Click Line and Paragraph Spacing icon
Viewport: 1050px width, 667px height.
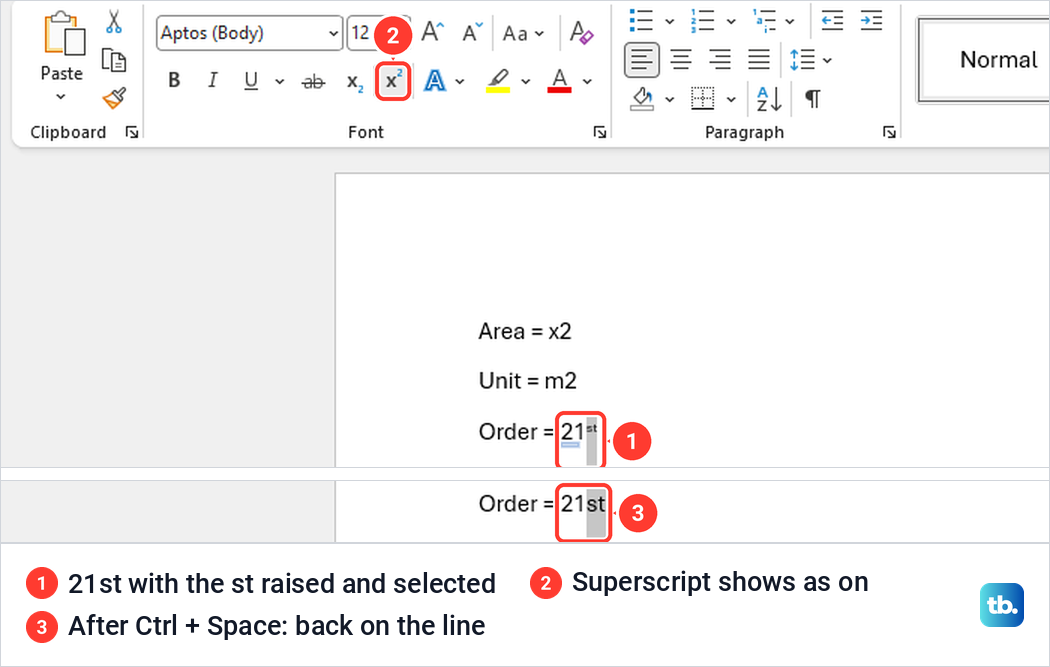tap(802, 60)
